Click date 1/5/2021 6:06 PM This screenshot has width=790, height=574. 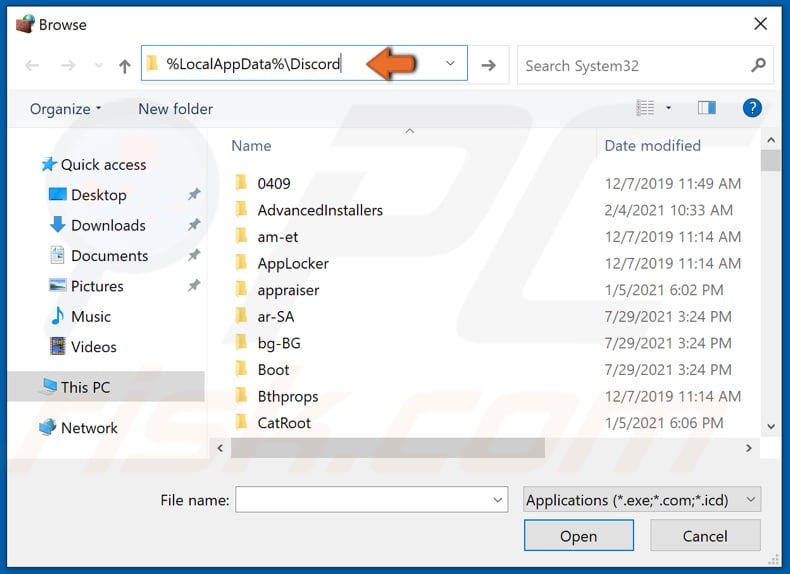coord(664,423)
